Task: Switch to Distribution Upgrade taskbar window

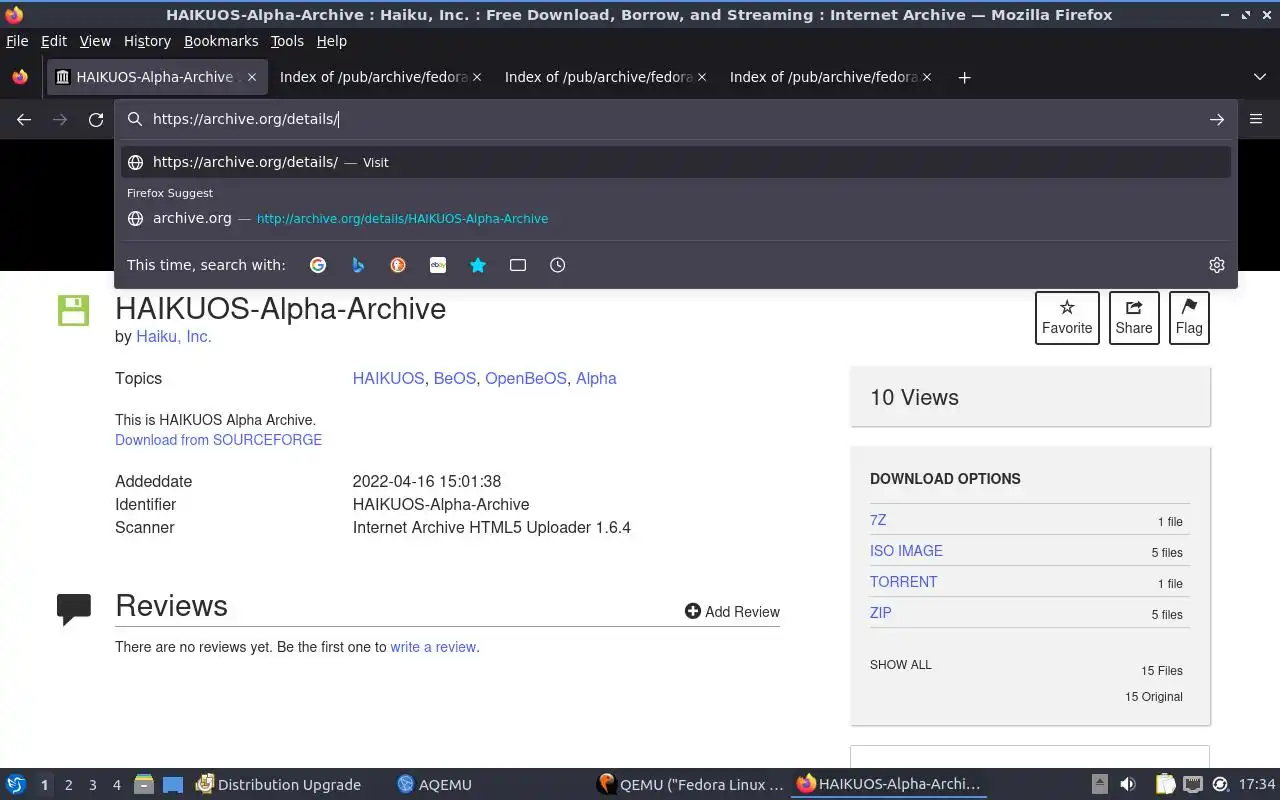Action: (279, 785)
